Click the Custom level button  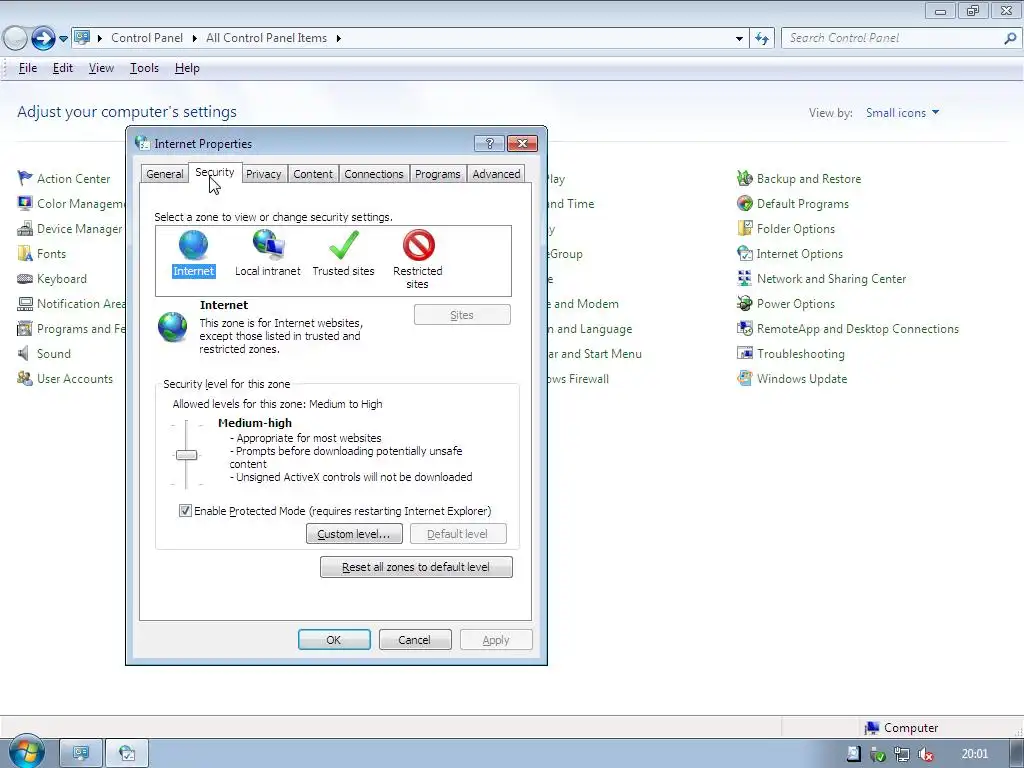point(354,534)
